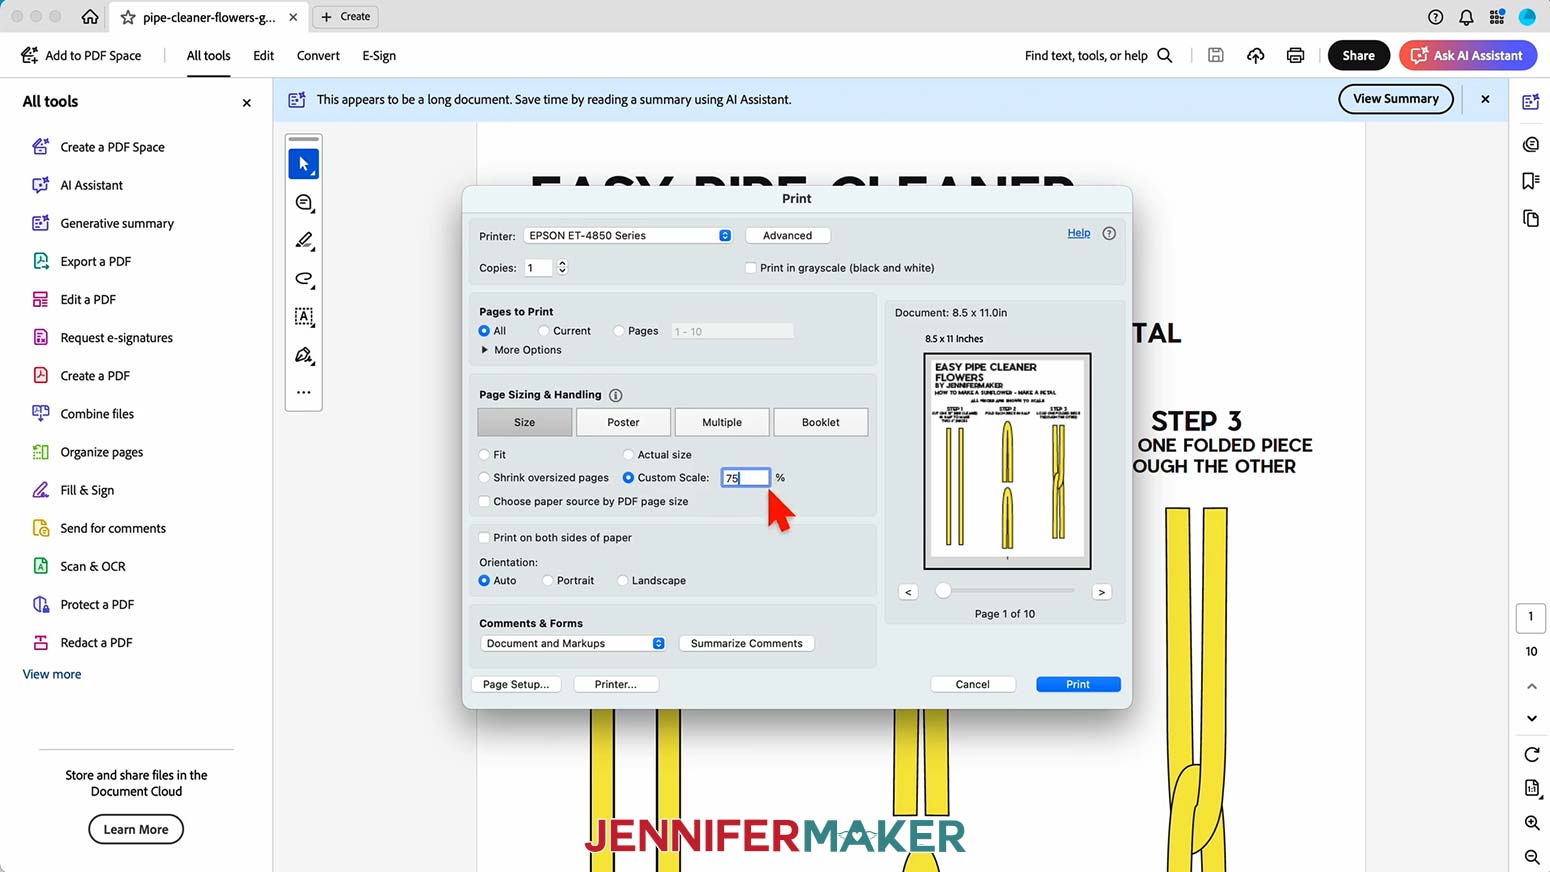1550x872 pixels.
Task: Click the printer icon in the top toolbar
Action: pyautogui.click(x=1295, y=55)
